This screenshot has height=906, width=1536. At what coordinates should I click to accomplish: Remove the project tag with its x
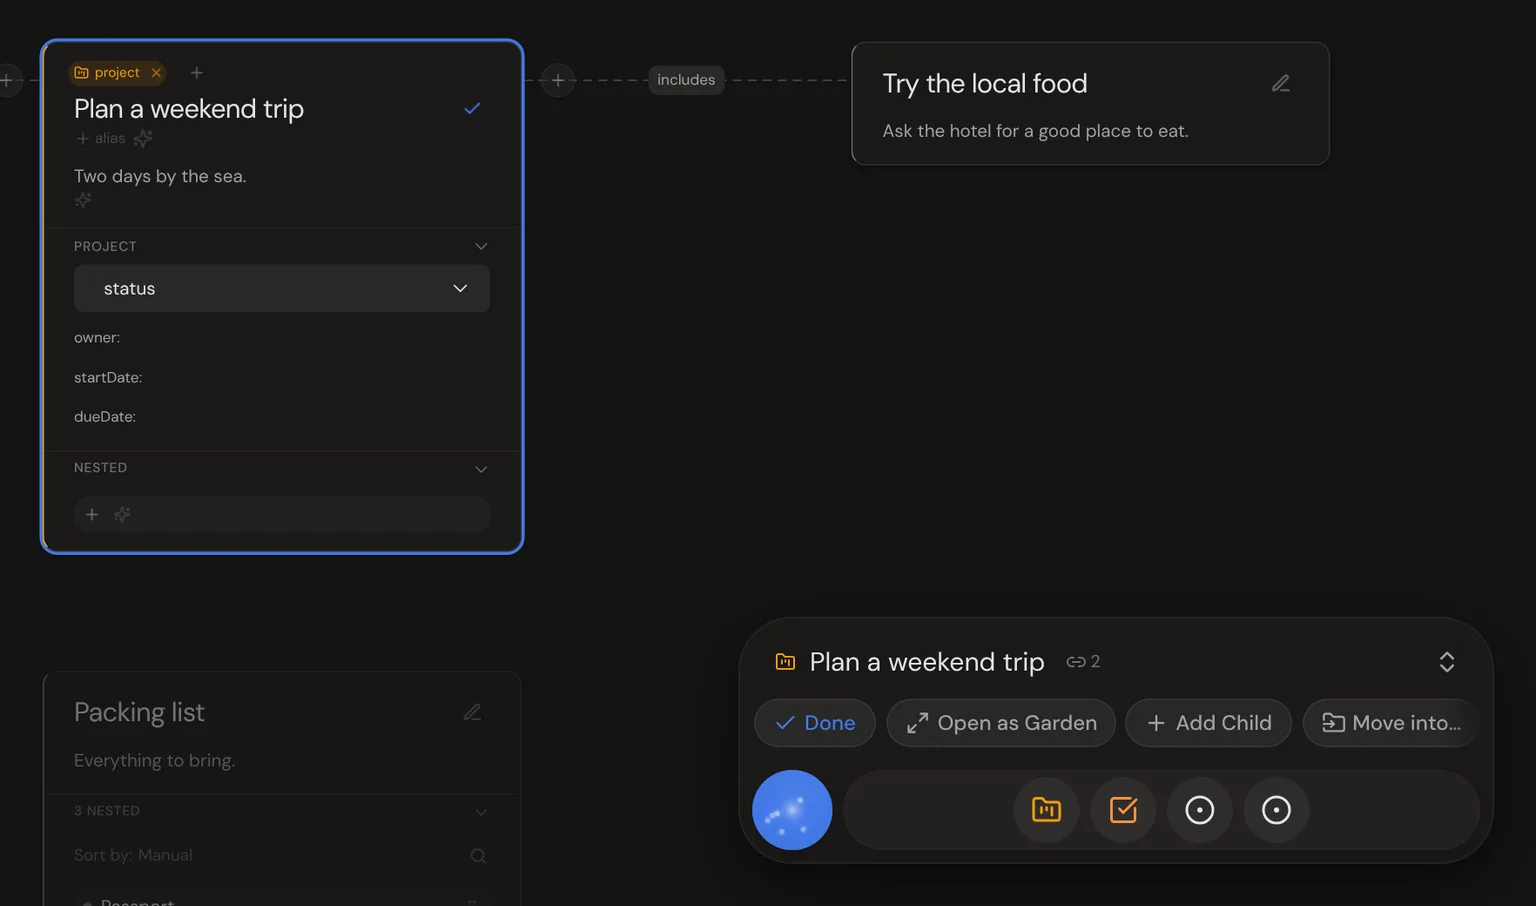pos(156,73)
